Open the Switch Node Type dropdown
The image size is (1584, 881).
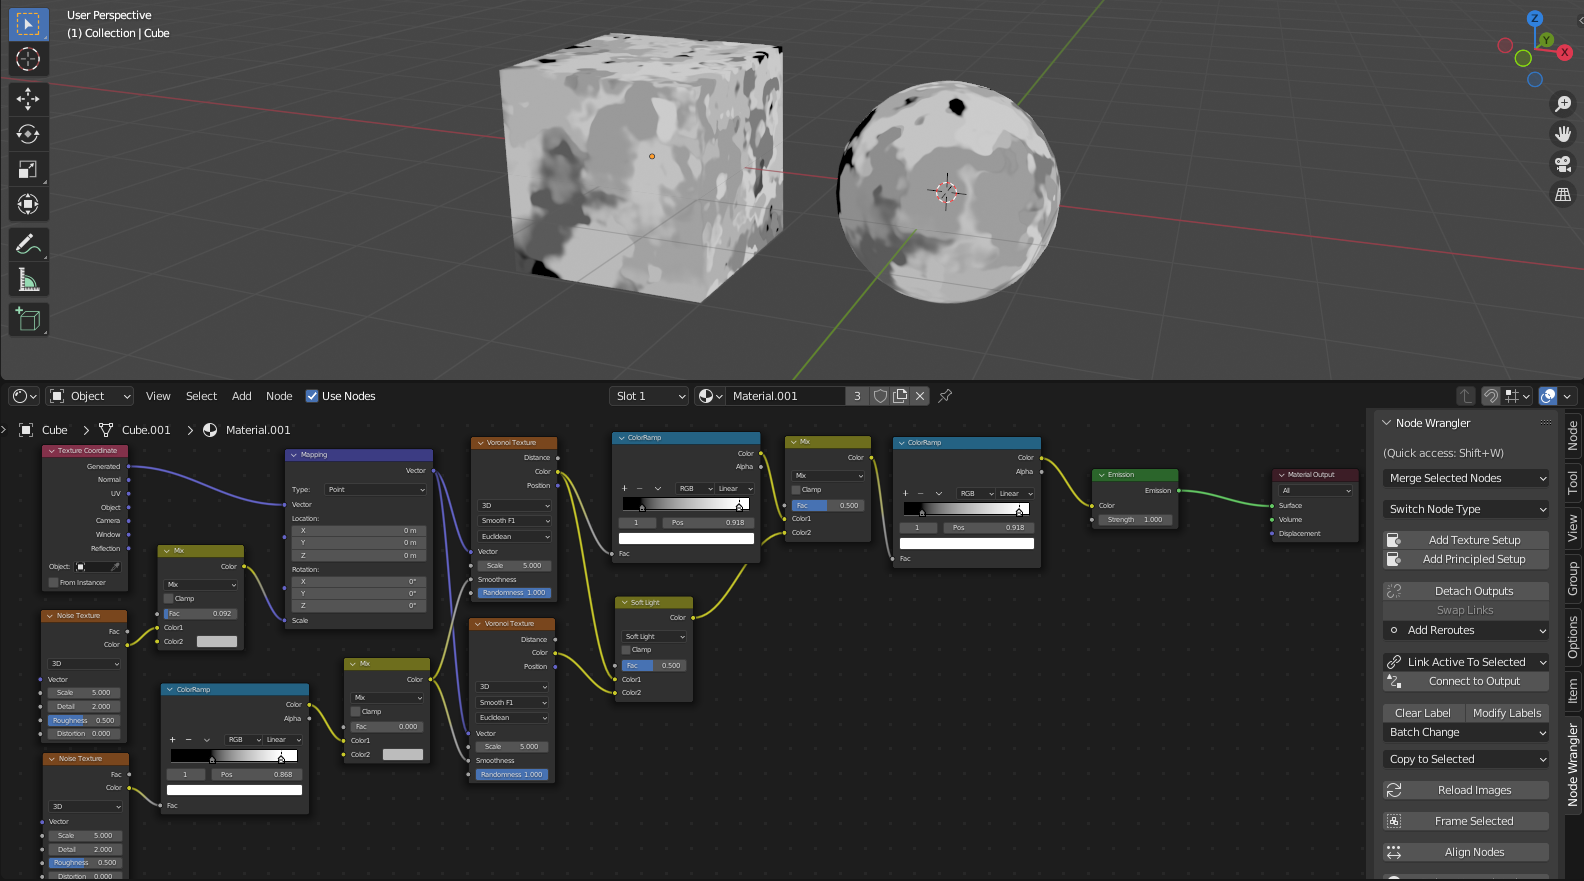(1465, 509)
